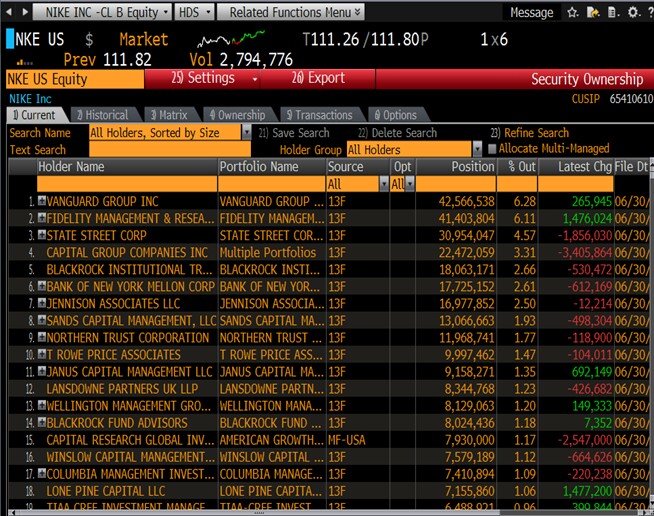Open the export folder icon in top bar
This screenshot has width=654, height=516.
593,13
